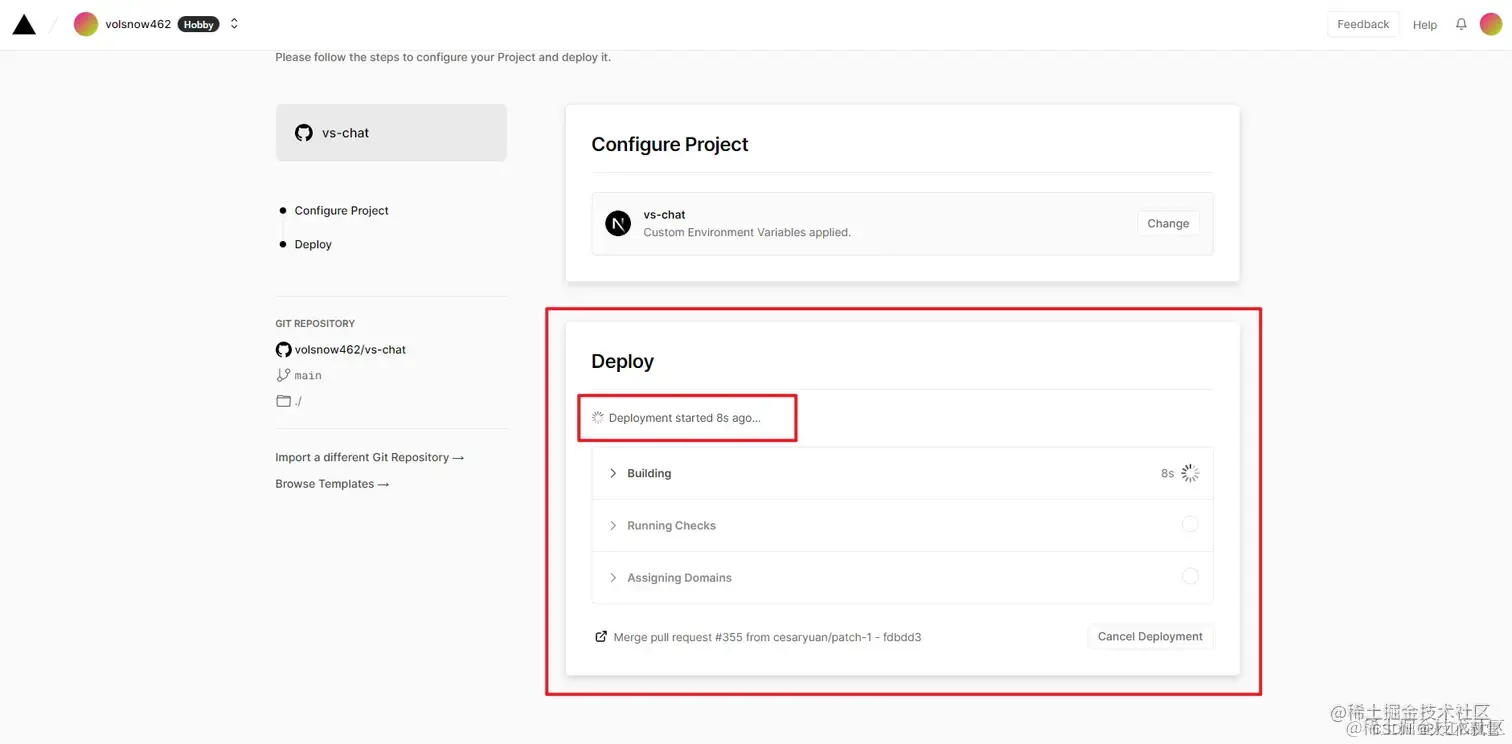Click the GitHub icon on vs-chat card
1512x744 pixels.
pyautogui.click(x=304, y=133)
